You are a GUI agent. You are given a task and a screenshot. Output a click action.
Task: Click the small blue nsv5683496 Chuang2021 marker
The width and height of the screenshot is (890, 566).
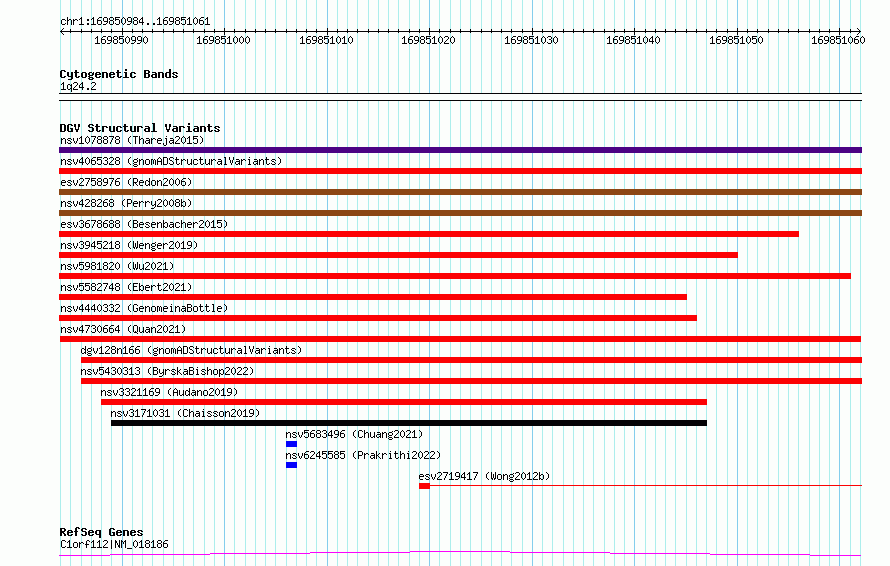point(291,444)
